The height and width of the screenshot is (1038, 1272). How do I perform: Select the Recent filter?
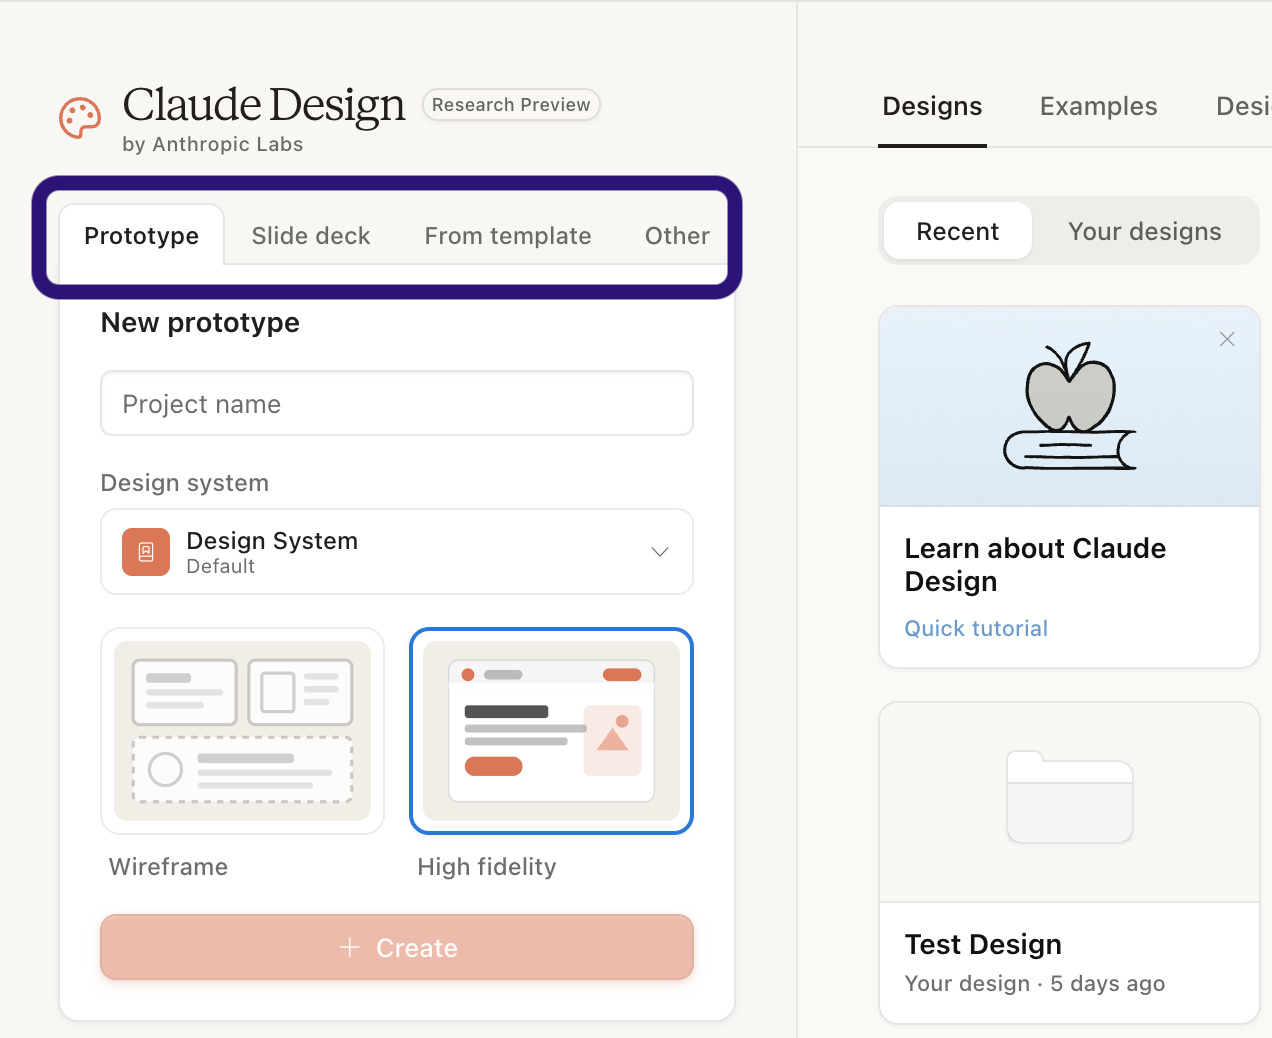coord(958,231)
